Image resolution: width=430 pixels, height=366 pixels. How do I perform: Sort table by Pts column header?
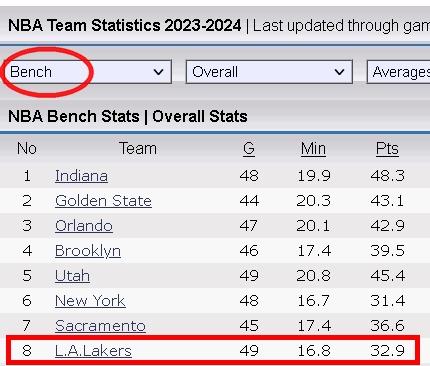point(387,149)
